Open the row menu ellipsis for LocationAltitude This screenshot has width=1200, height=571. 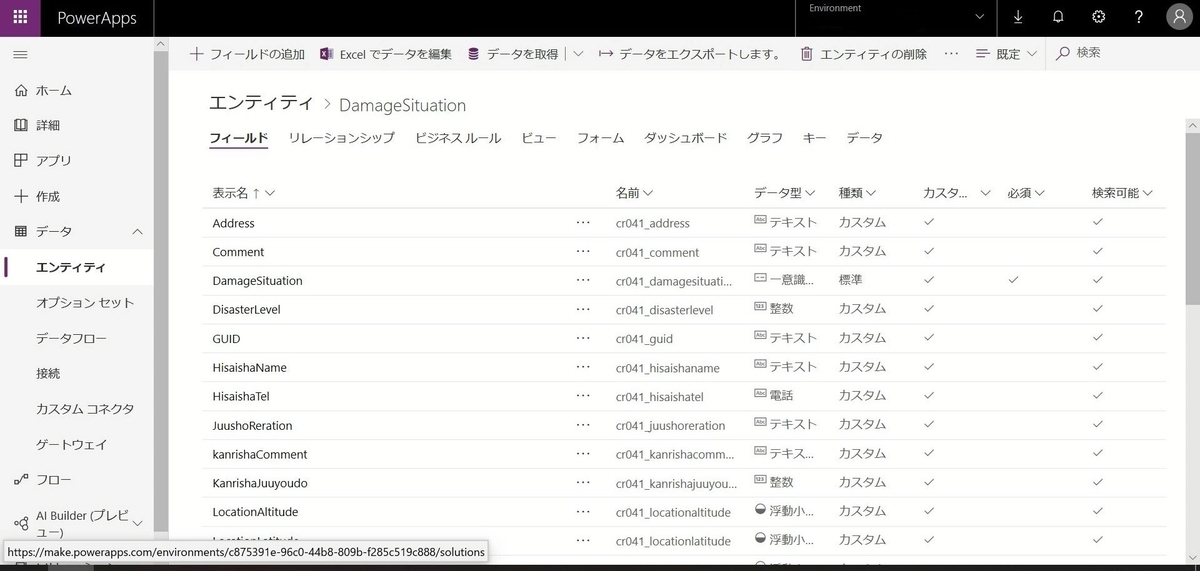[583, 511]
